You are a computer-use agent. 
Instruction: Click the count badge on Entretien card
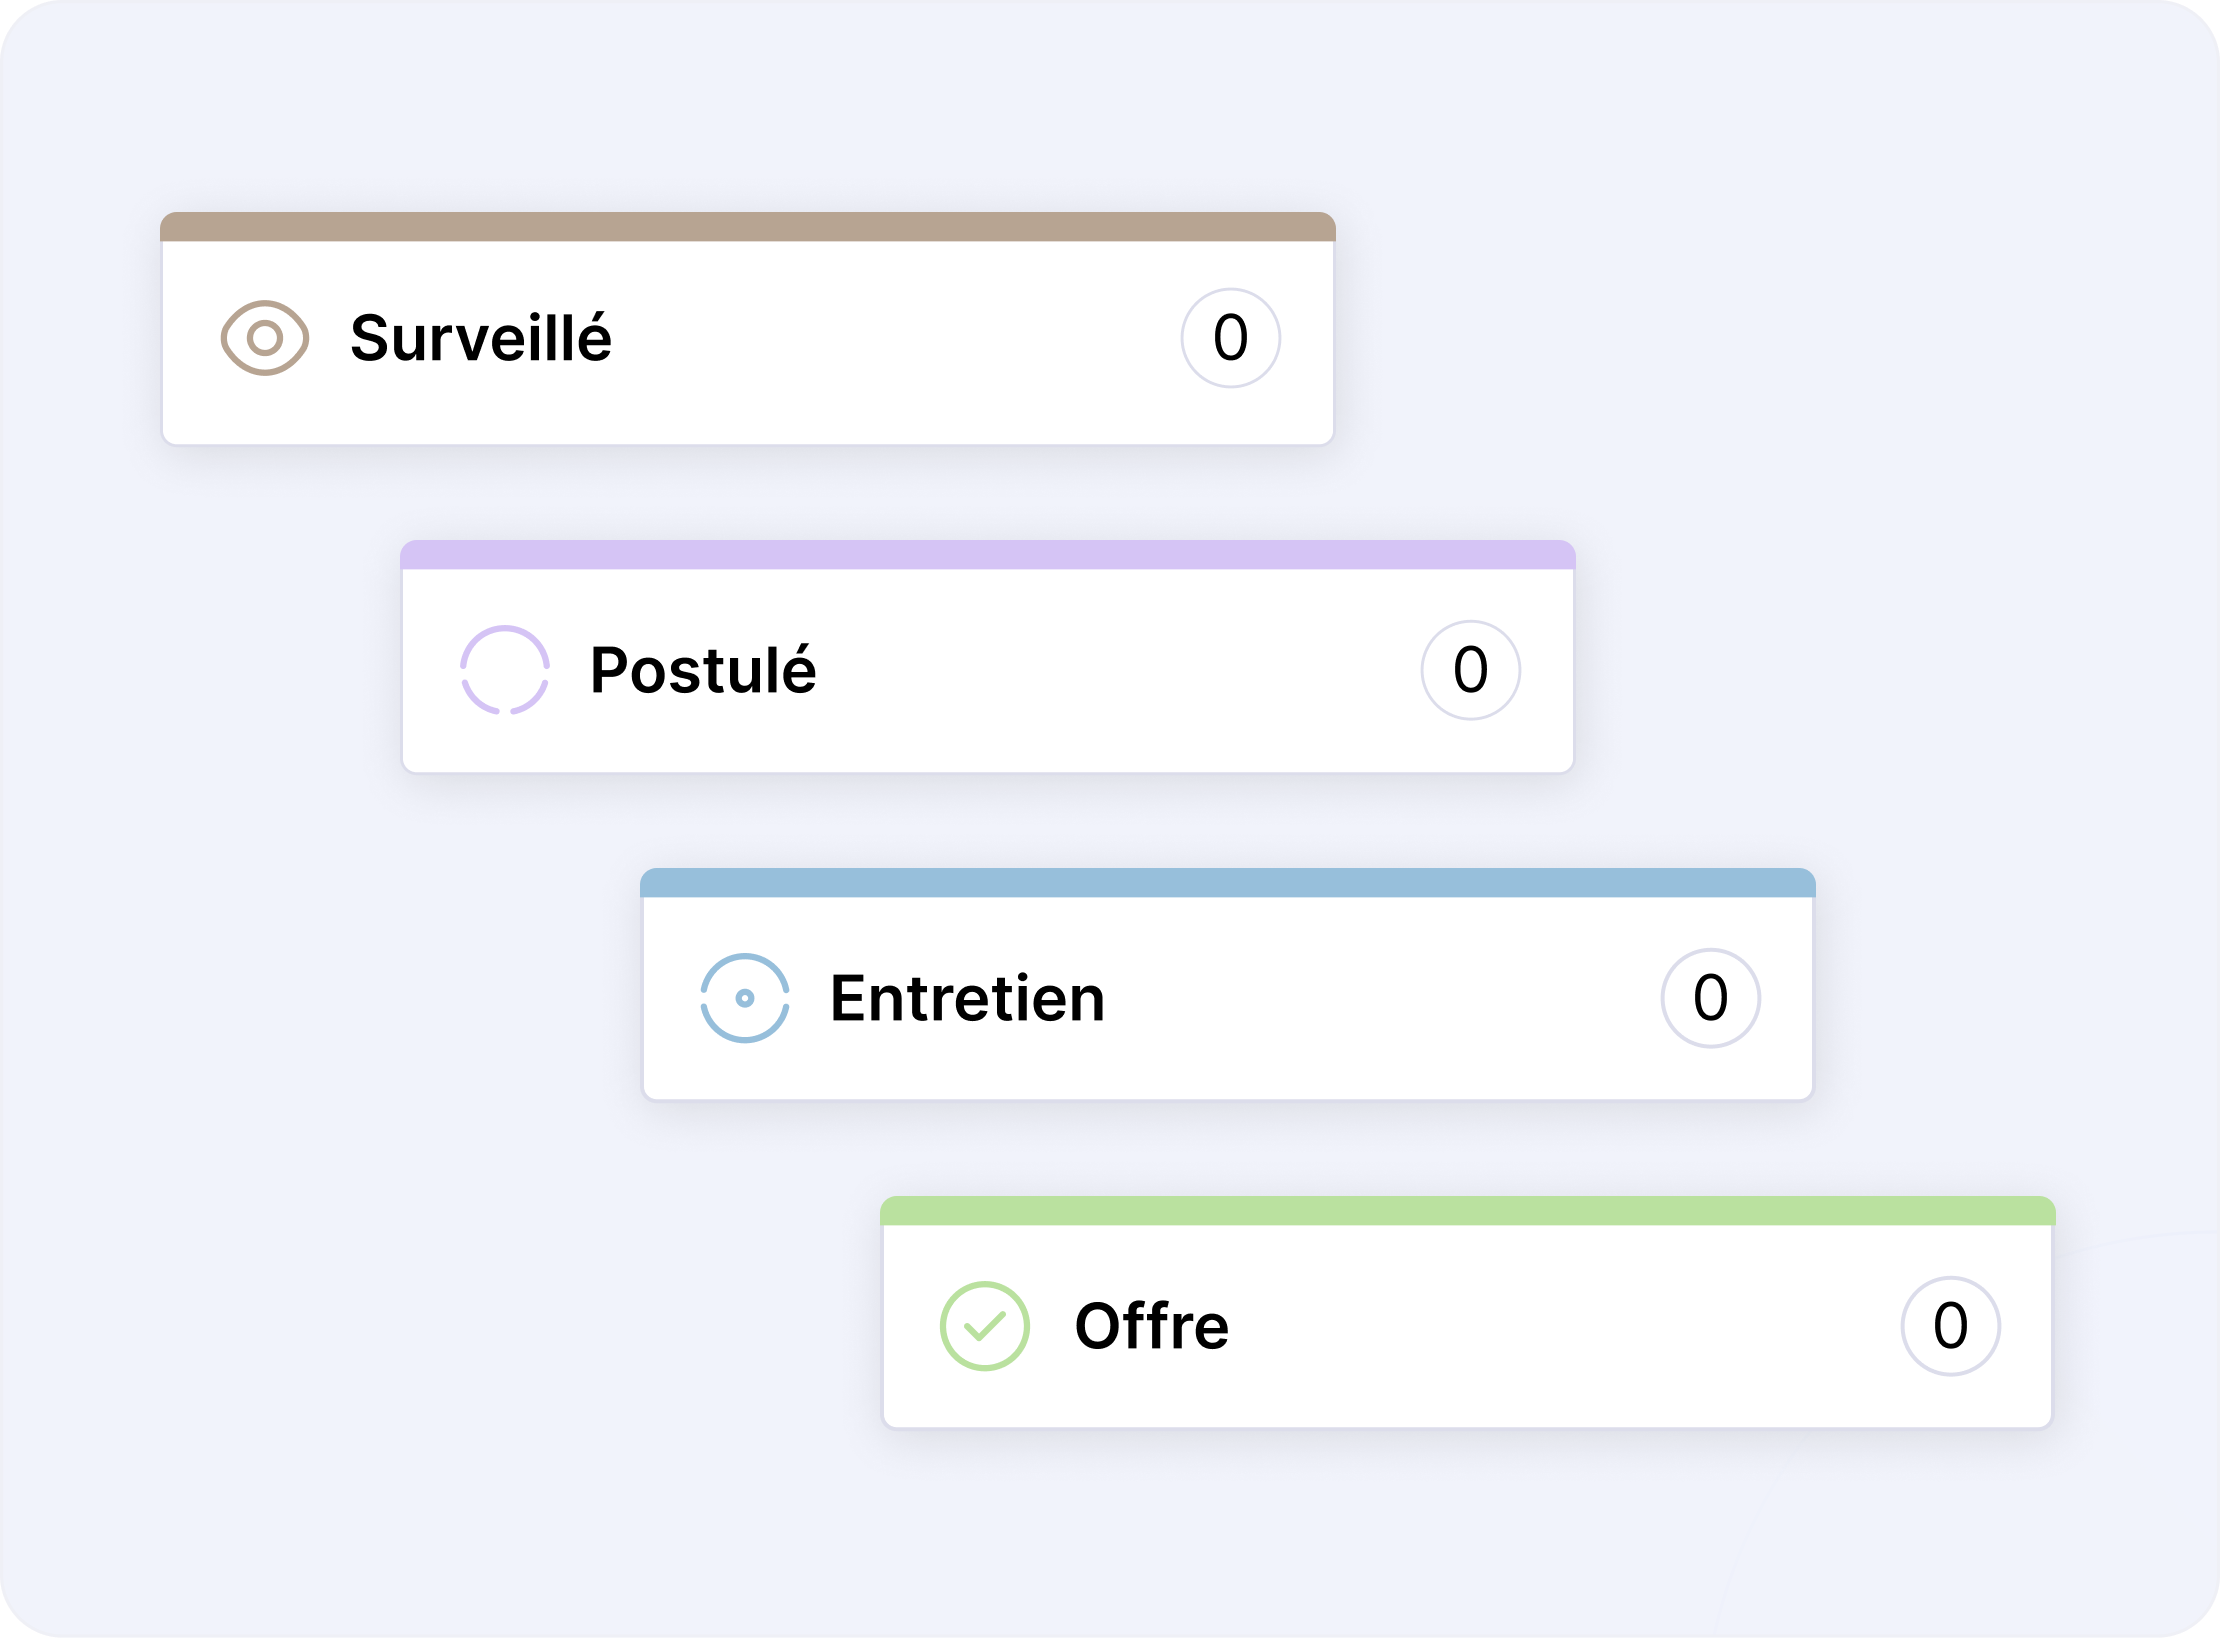pos(1711,998)
